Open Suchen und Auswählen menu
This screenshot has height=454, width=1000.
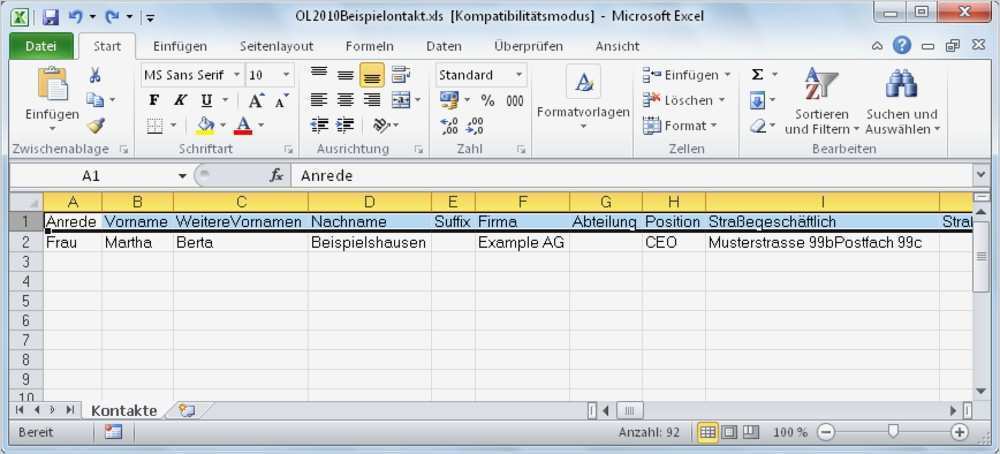point(902,101)
